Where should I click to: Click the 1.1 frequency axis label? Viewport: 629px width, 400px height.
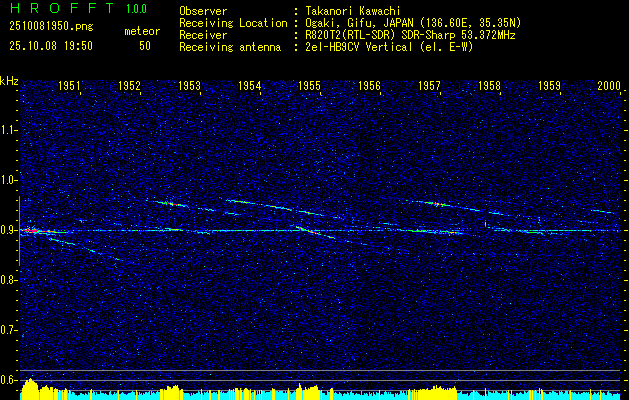tap(8, 130)
